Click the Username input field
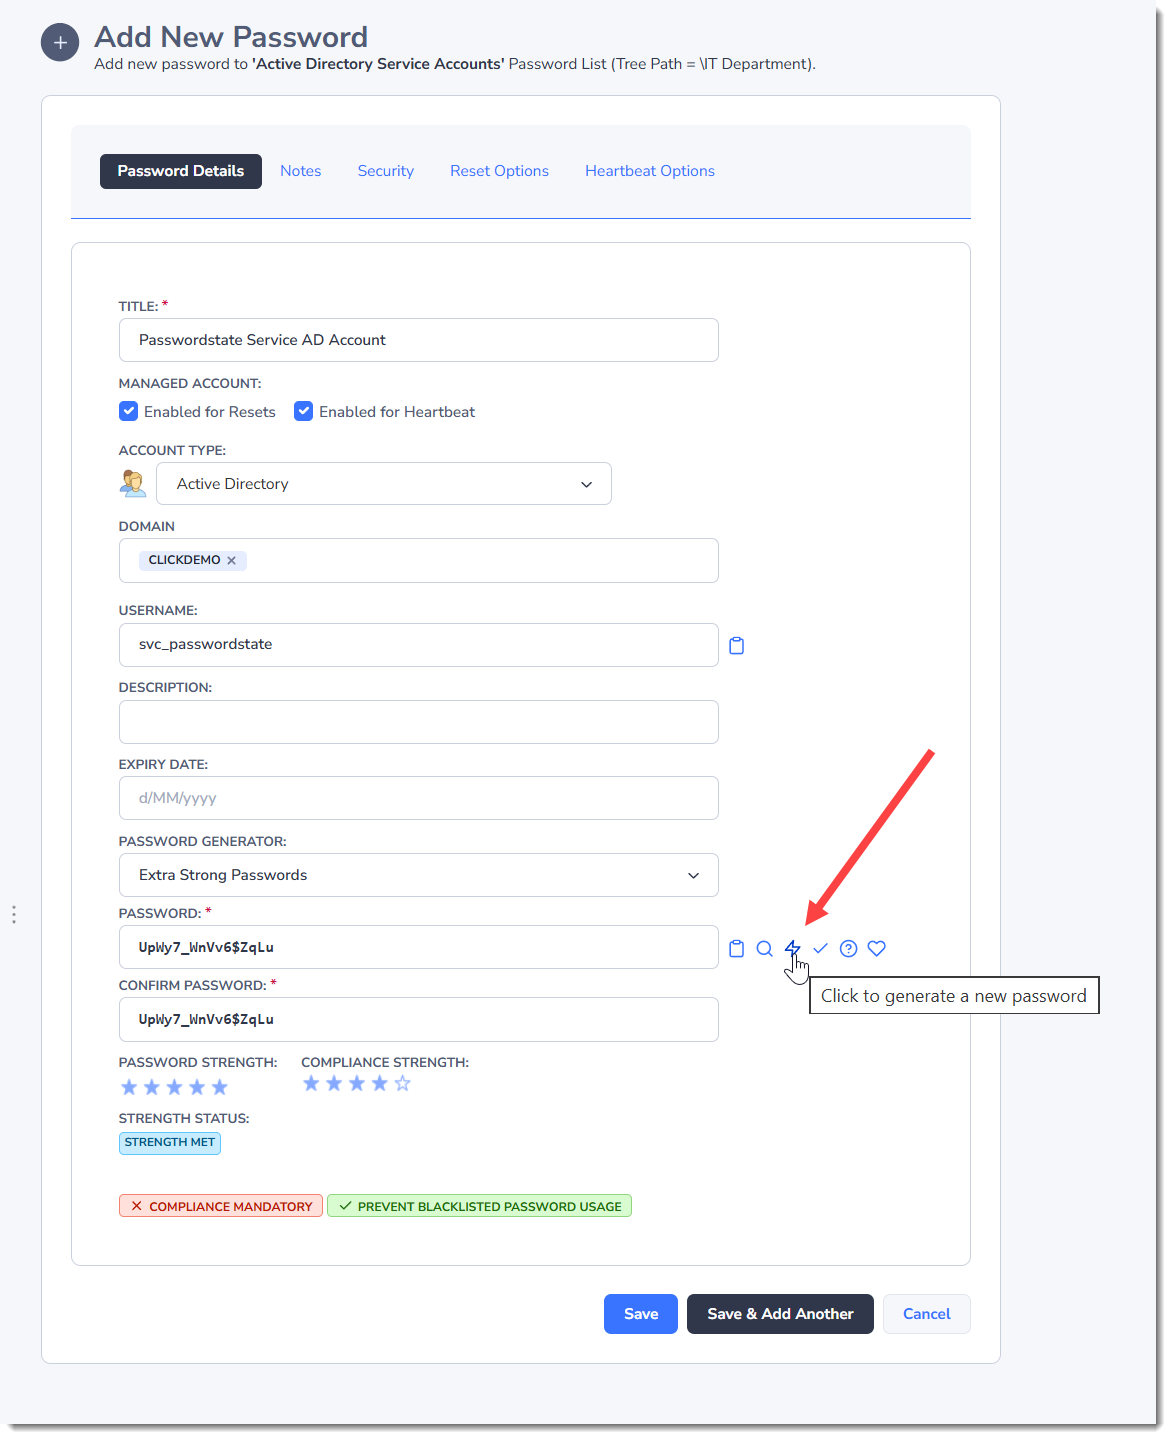1171x1439 pixels. coord(419,645)
